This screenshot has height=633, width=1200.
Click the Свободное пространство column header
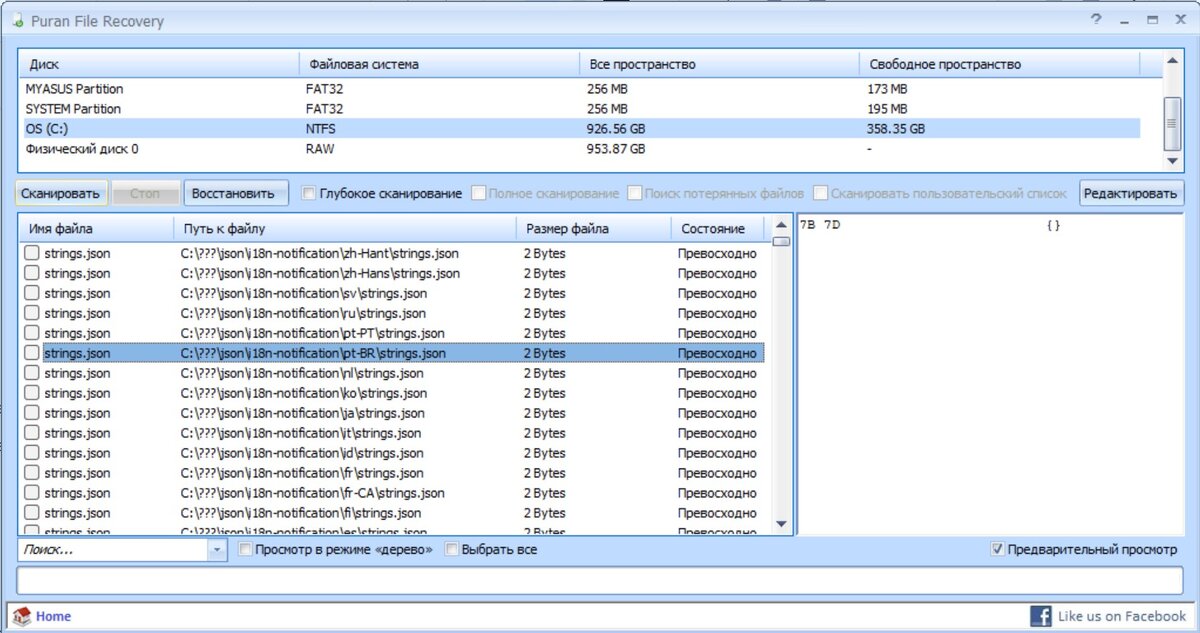1000,64
